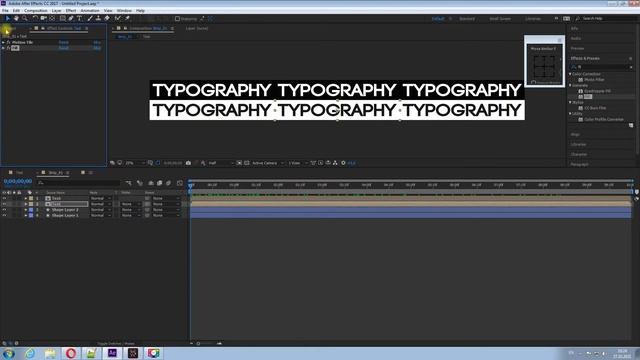
Task: Reset the Motion Tile effect
Action: tap(63, 42)
